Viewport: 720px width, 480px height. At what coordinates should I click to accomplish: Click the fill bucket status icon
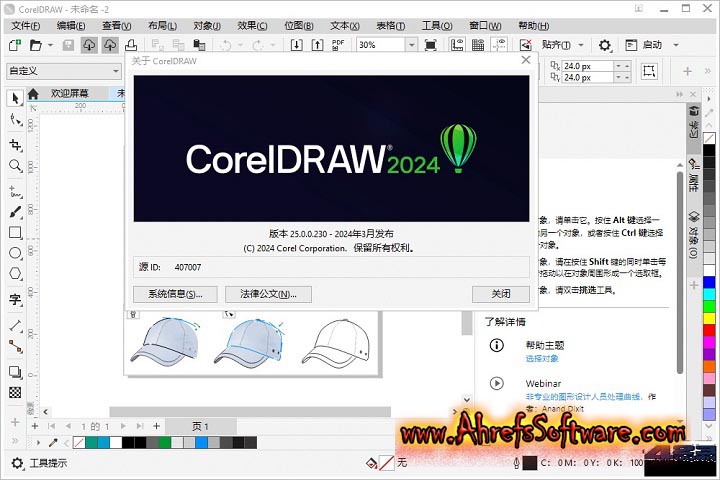point(371,463)
